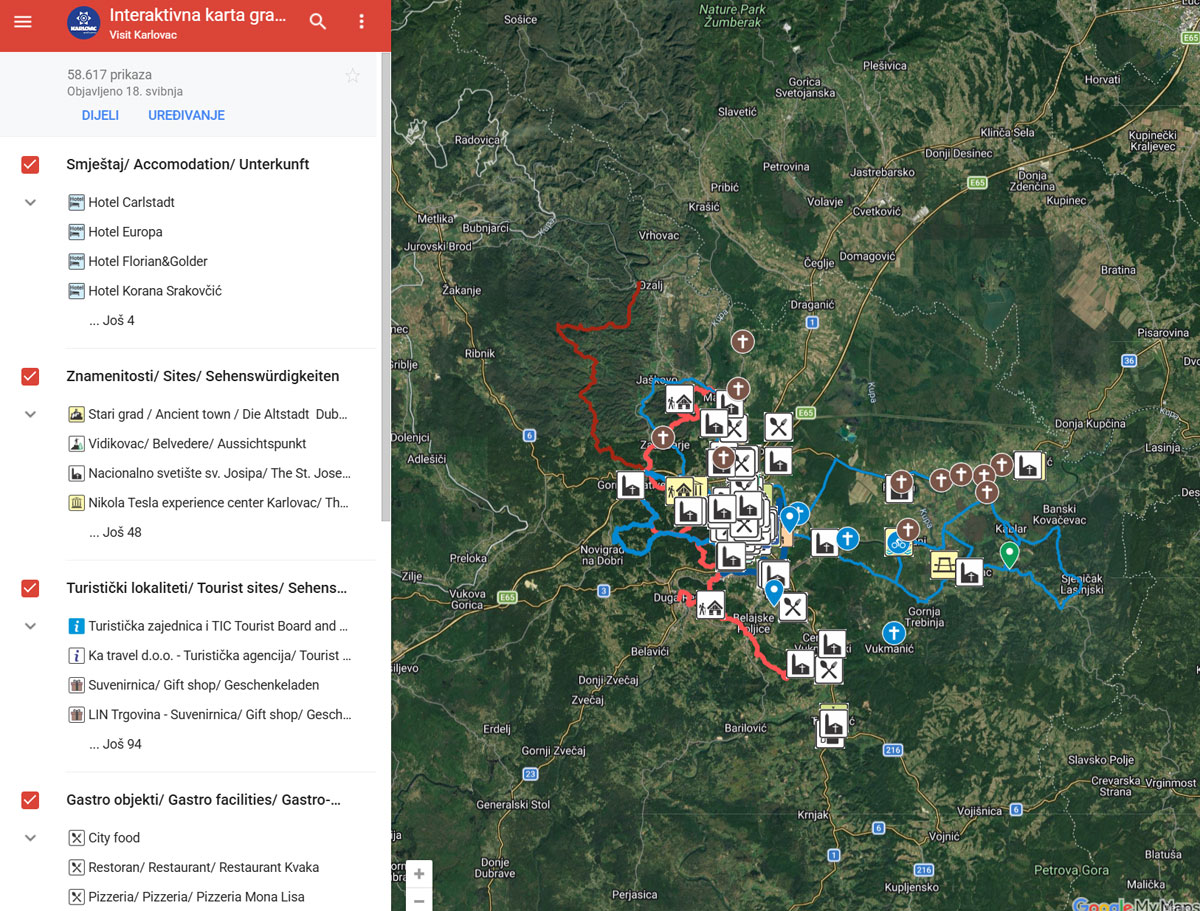Click the blue cross marker near Vukmanić
Viewport: 1200px width, 911px height.
(x=894, y=633)
